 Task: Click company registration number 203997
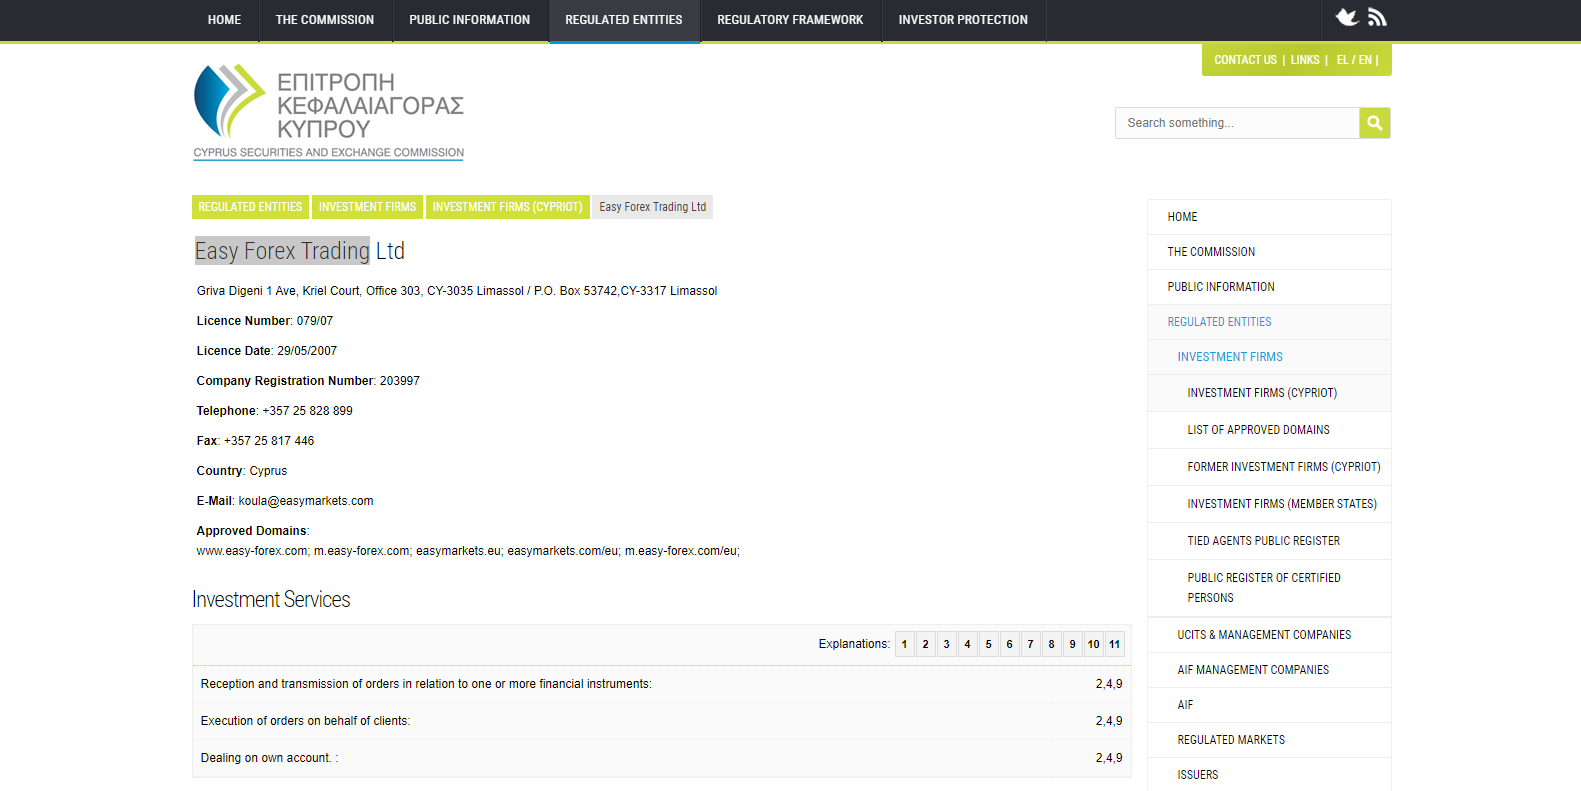[400, 381]
